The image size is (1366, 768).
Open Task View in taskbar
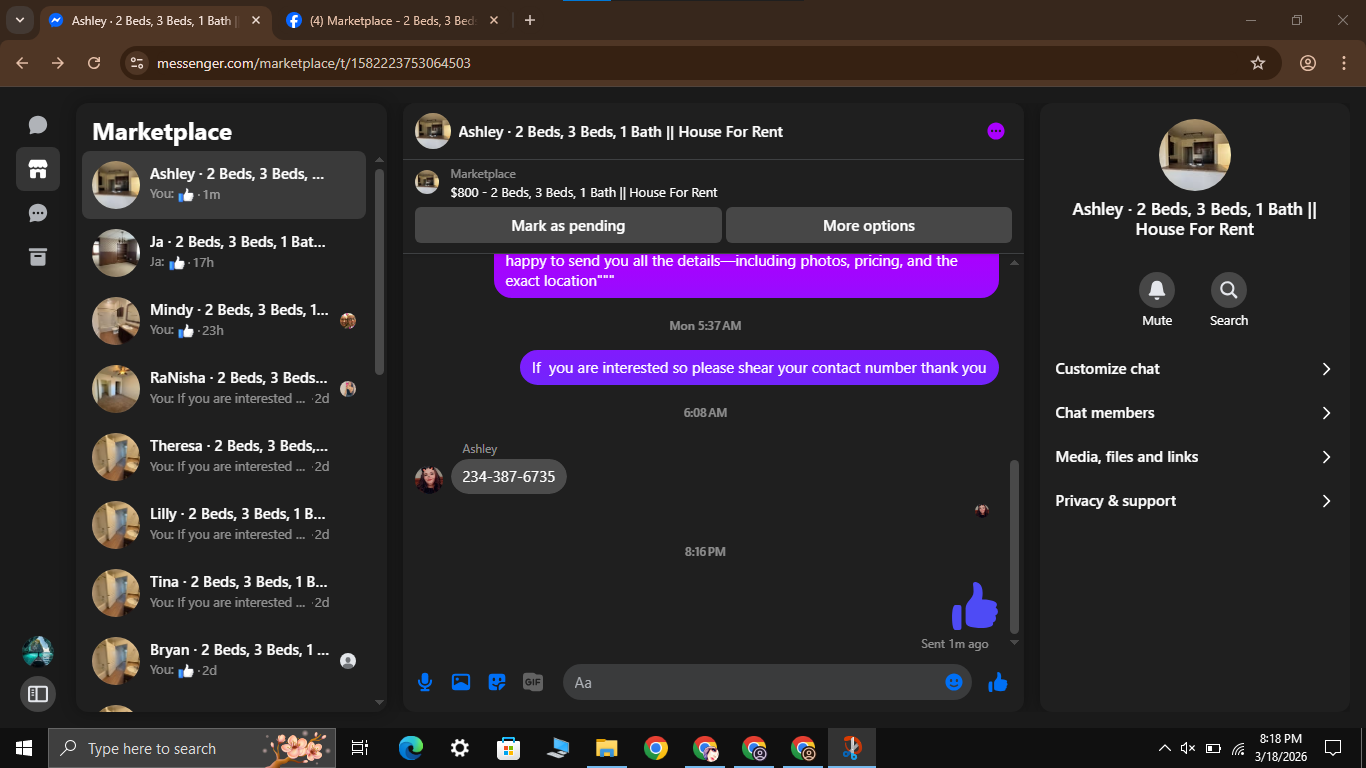pos(360,748)
